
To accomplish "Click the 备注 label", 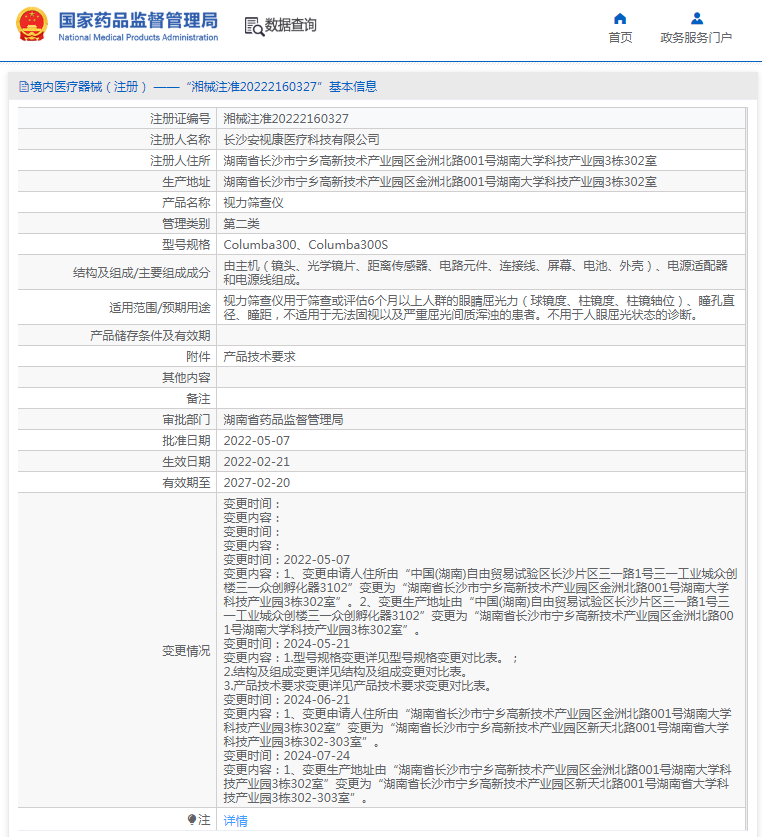I will [198, 399].
